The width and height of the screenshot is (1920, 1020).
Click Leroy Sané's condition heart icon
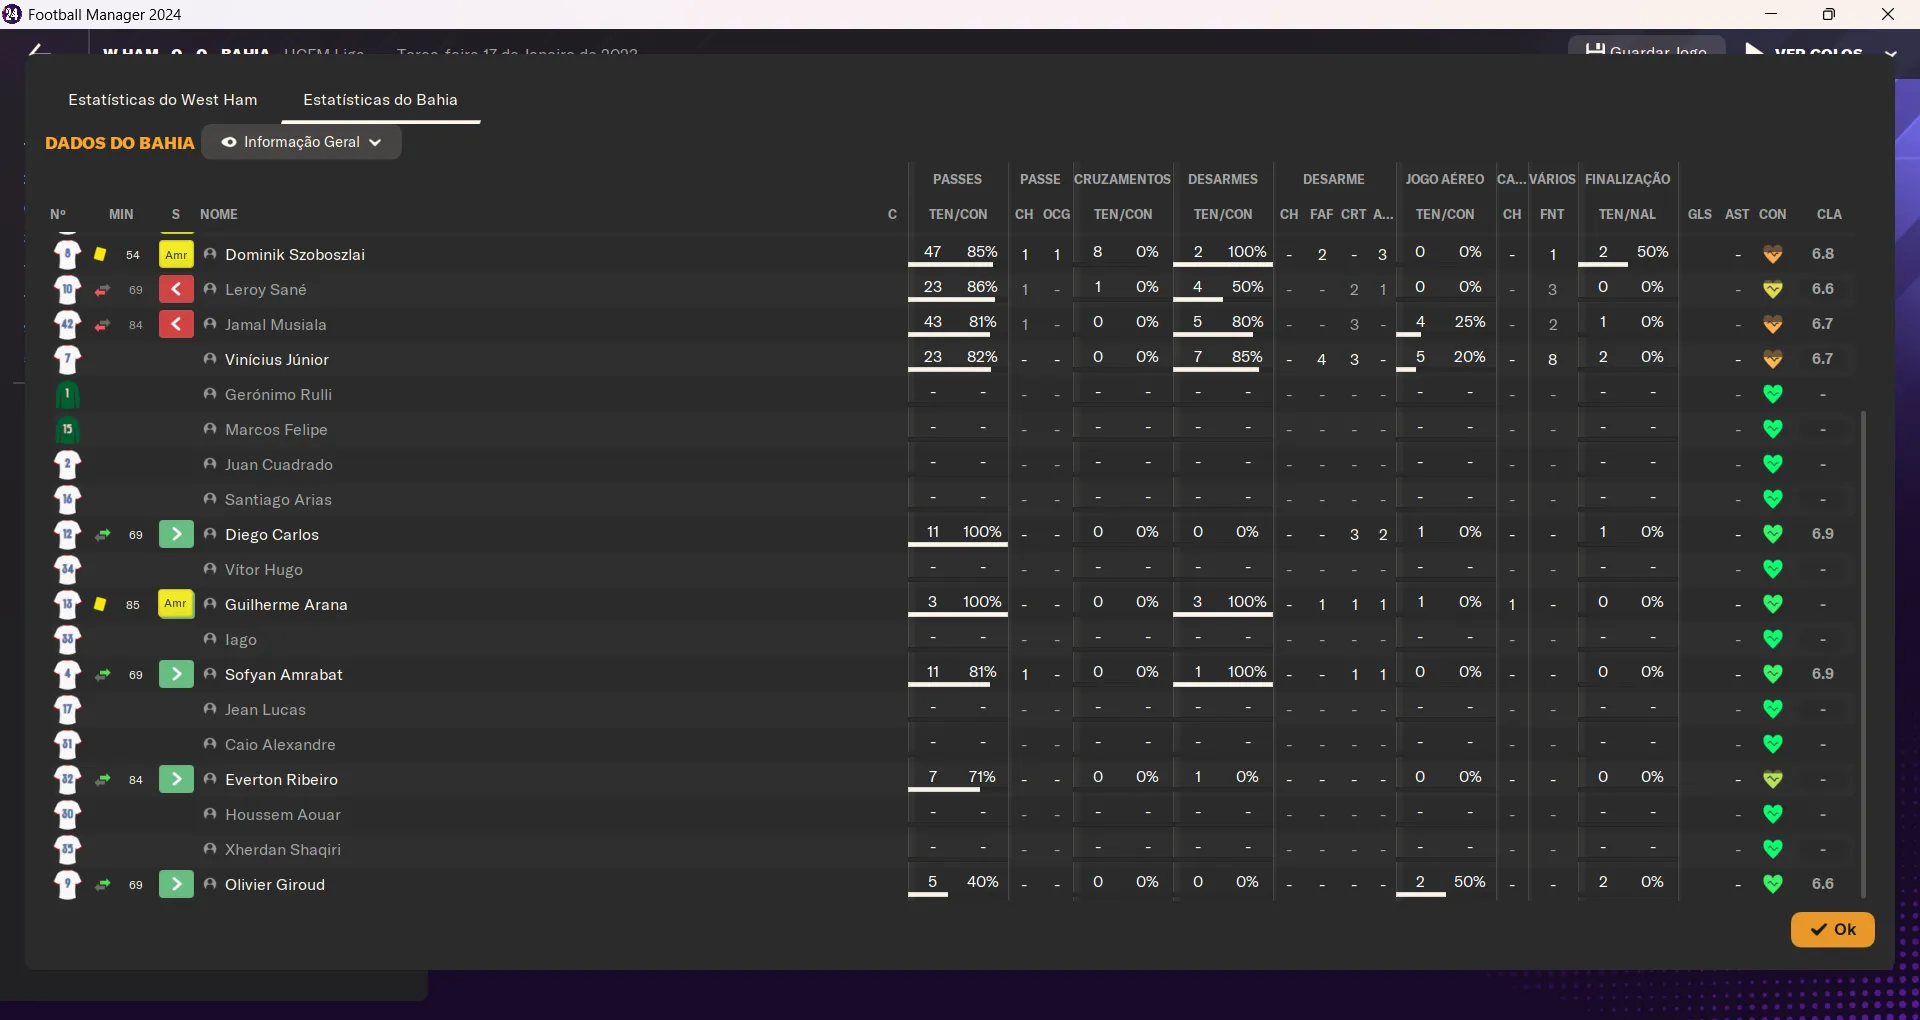point(1773,290)
